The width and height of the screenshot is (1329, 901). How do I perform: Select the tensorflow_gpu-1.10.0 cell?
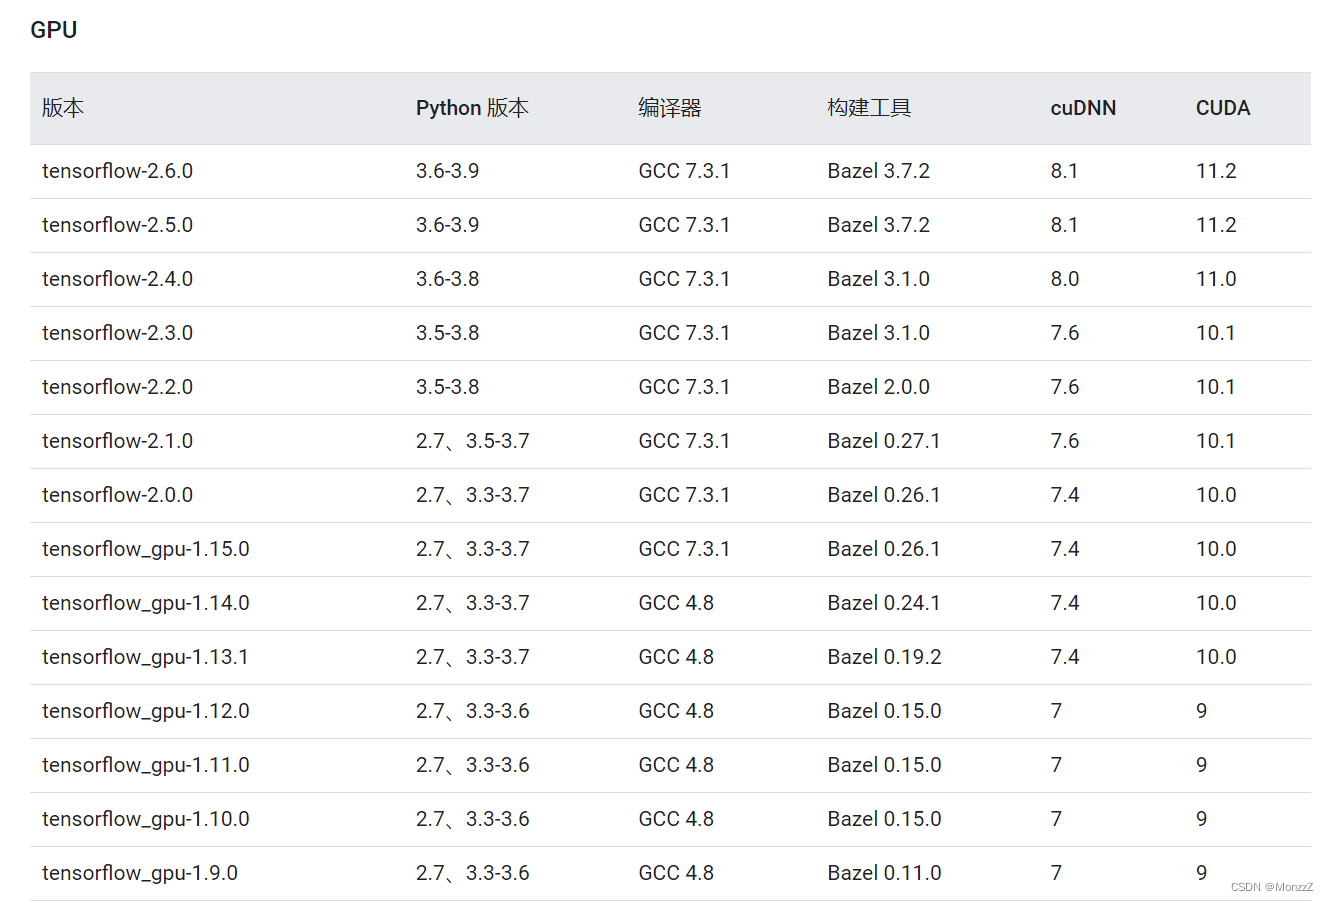coord(146,819)
